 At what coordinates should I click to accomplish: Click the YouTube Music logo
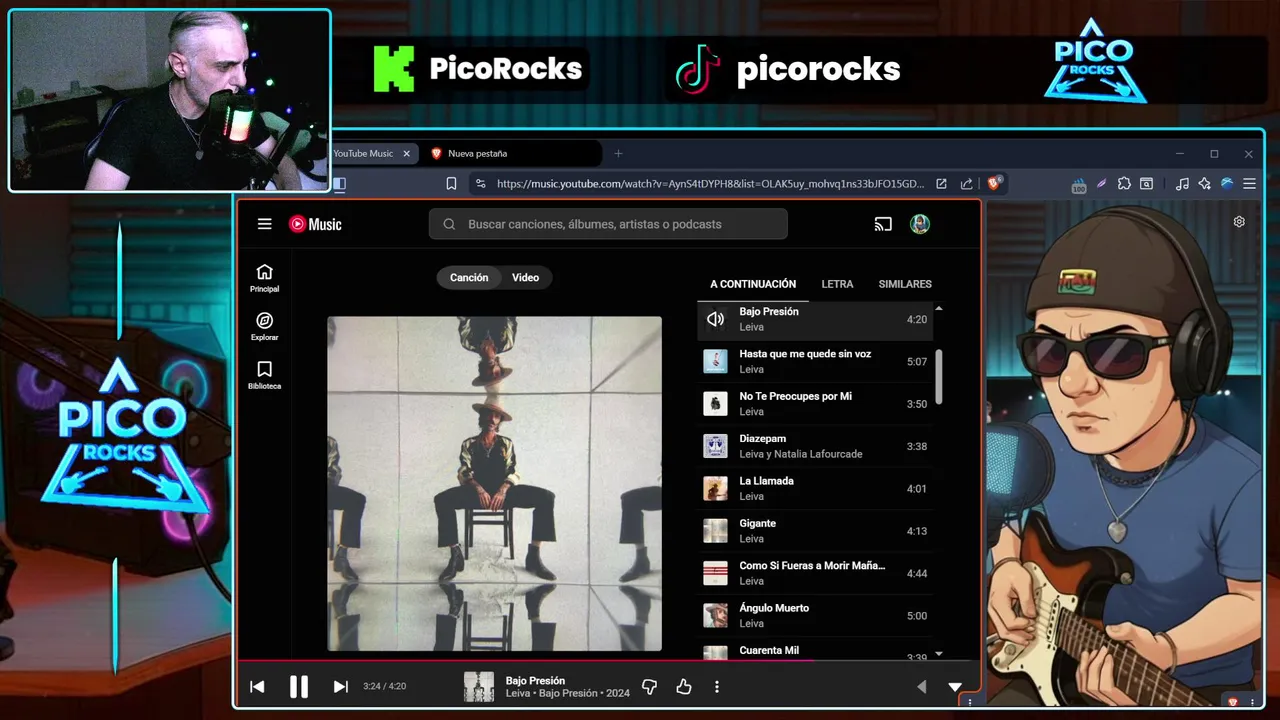[x=315, y=224]
